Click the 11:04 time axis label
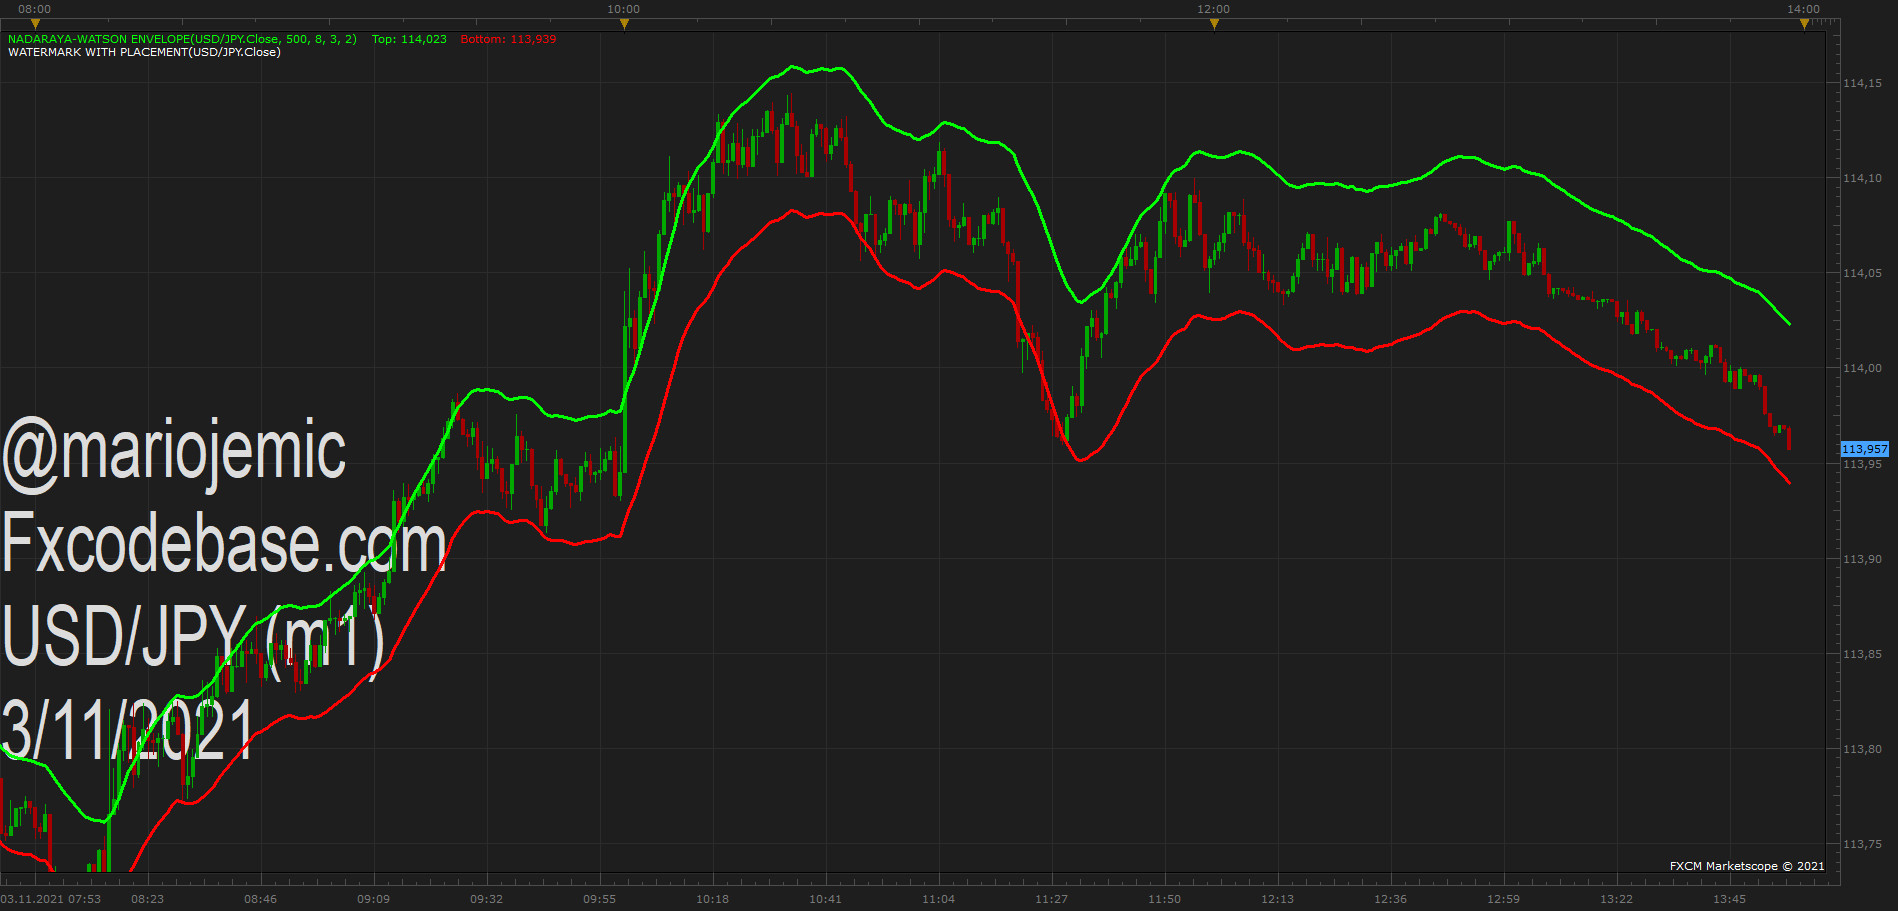Viewport: 1898px width, 911px height. (x=938, y=899)
